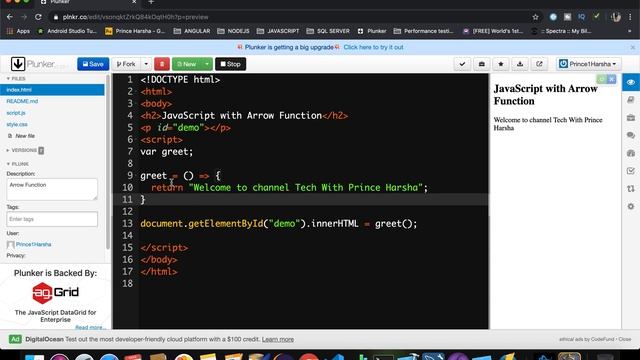Image resolution: width=640 pixels, height=360 pixels.
Task: Open preview in external window icon
Action: 539,64
